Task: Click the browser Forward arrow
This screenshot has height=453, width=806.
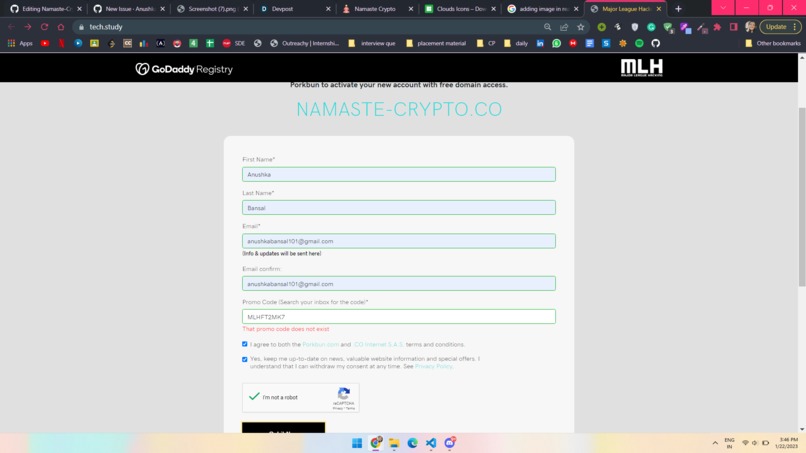Action: point(28,27)
